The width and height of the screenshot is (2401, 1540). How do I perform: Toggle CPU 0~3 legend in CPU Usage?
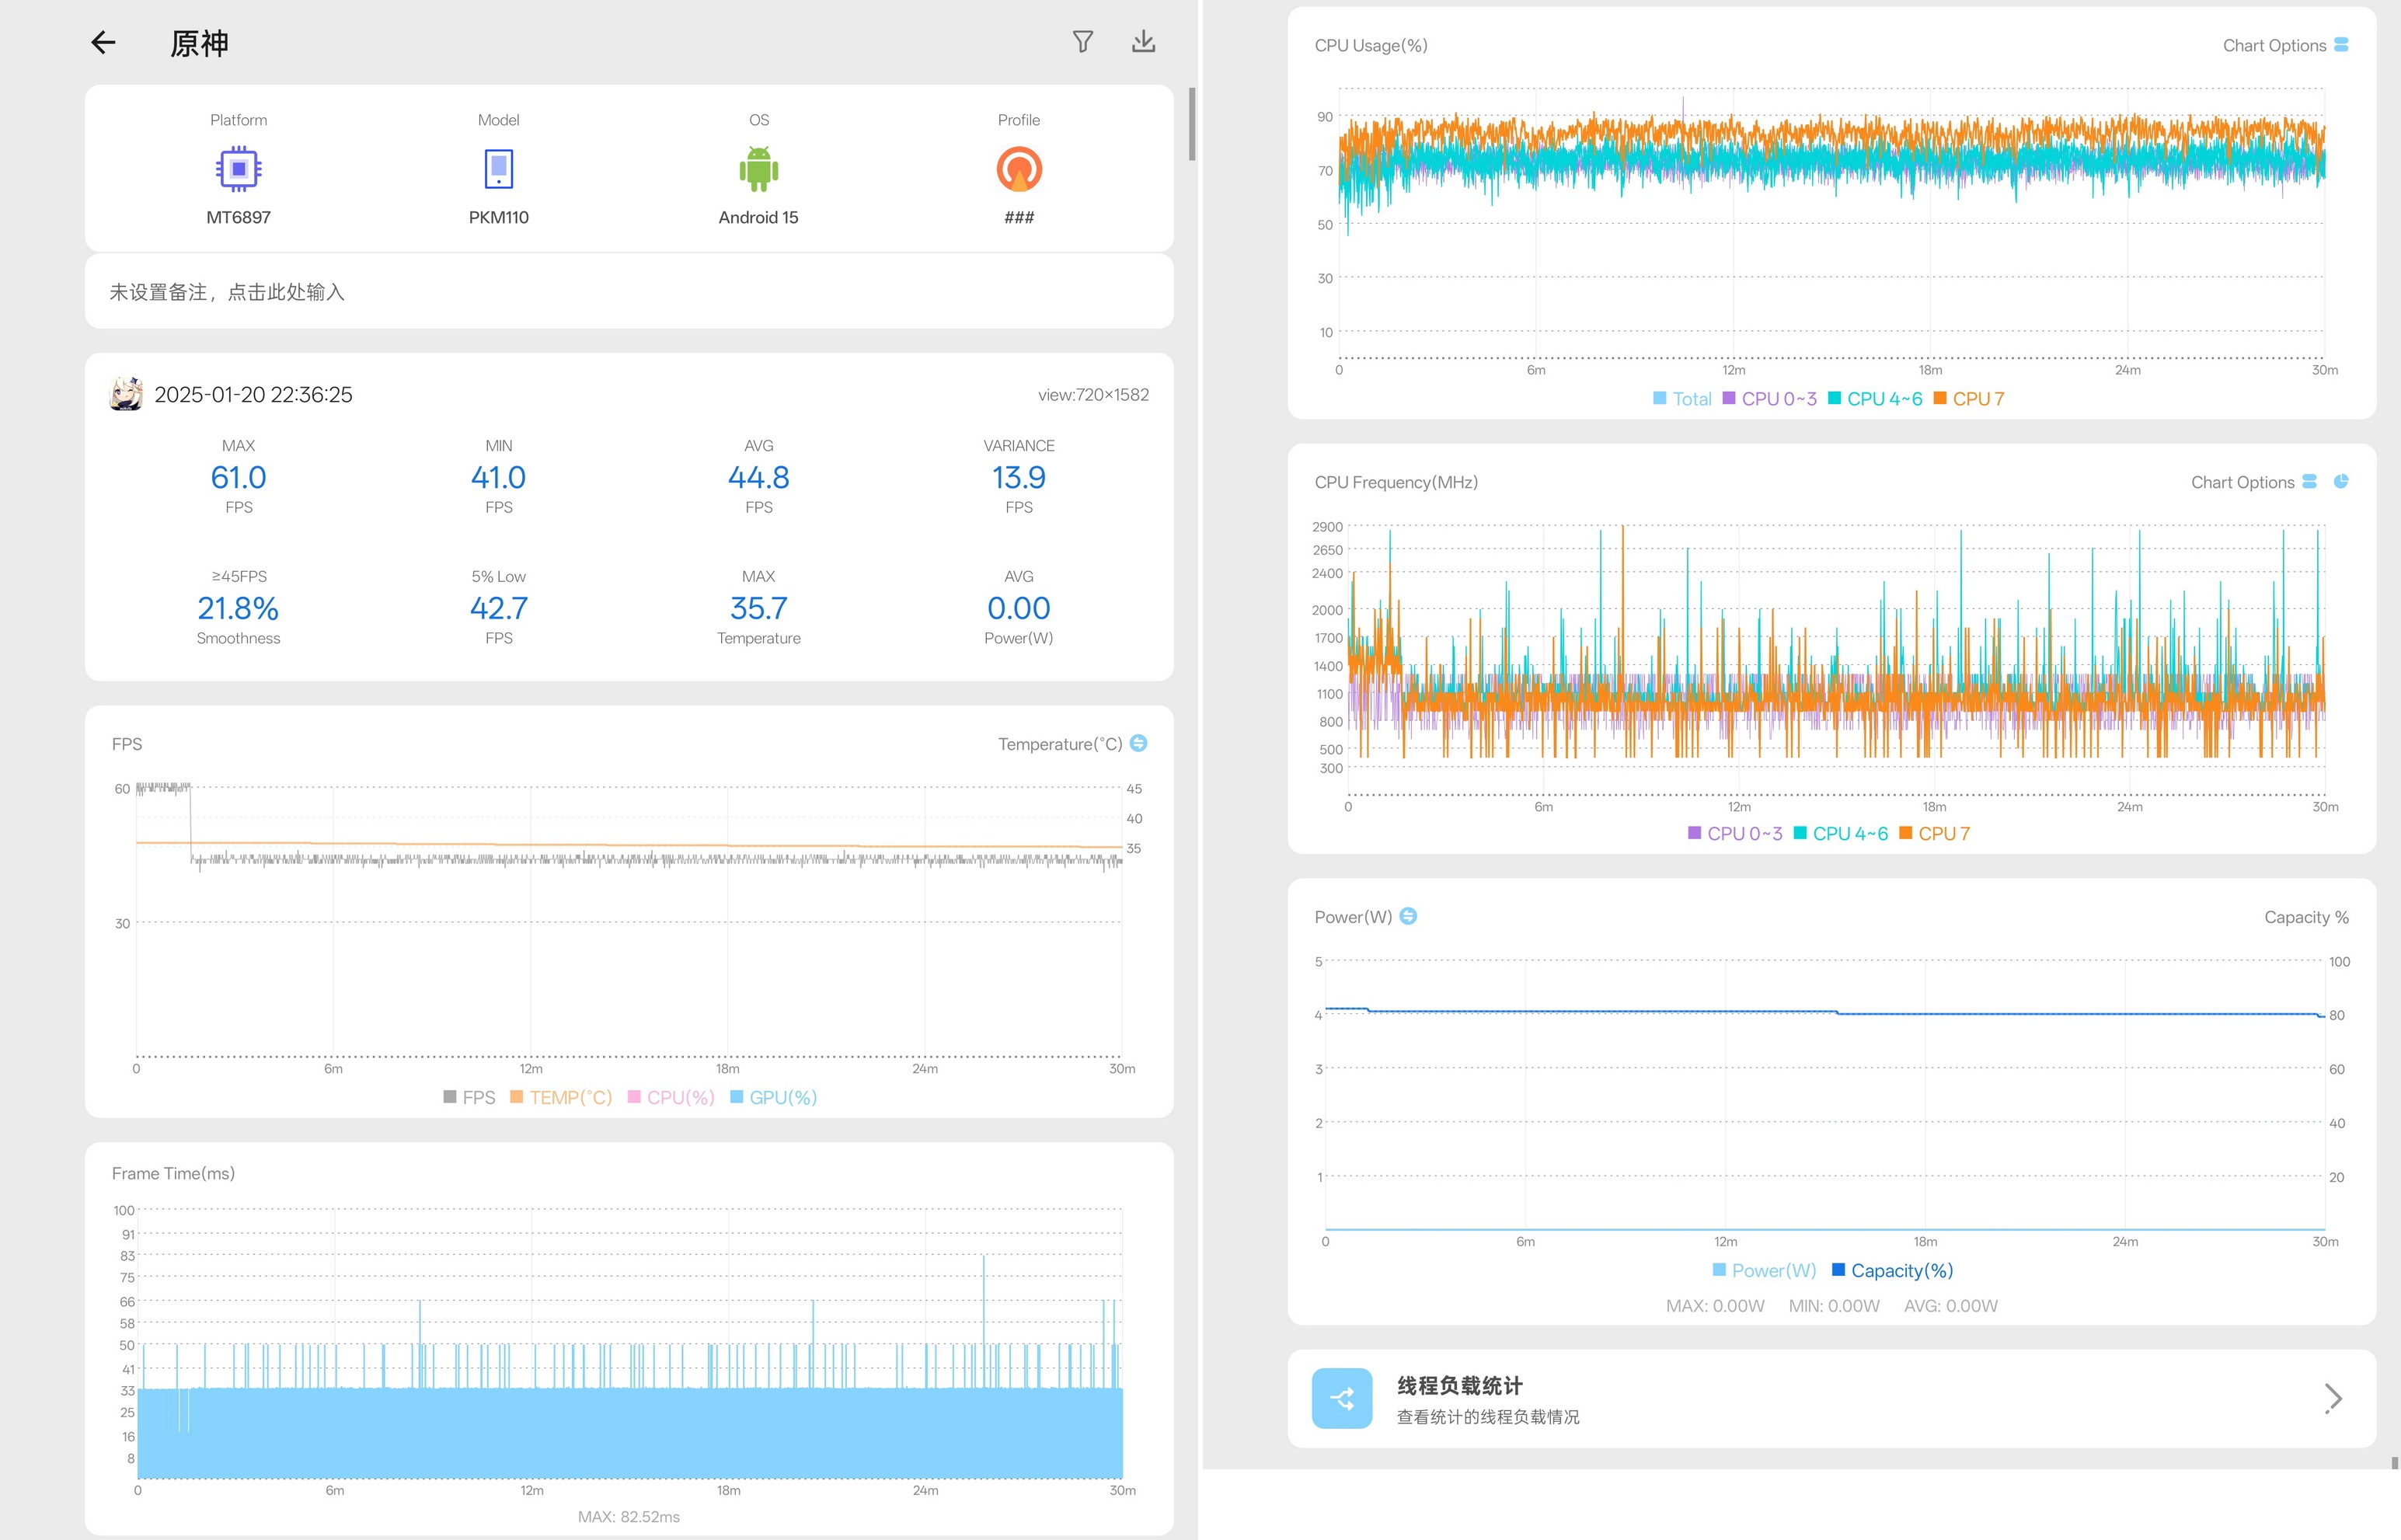tap(1769, 399)
